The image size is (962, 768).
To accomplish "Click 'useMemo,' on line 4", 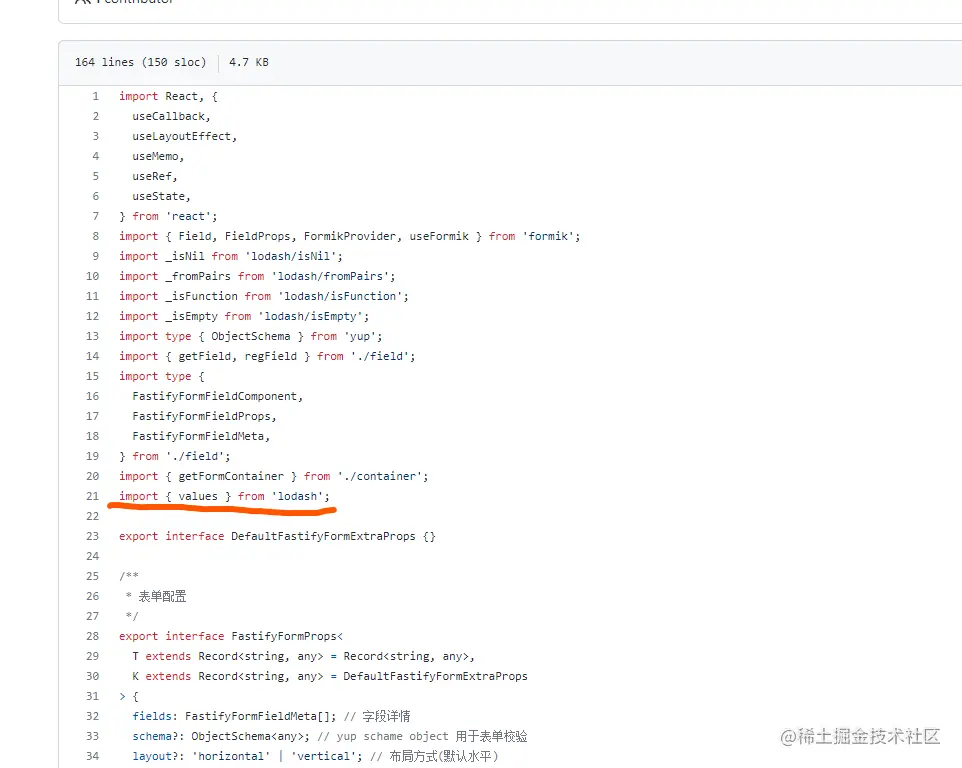I will (x=158, y=156).
